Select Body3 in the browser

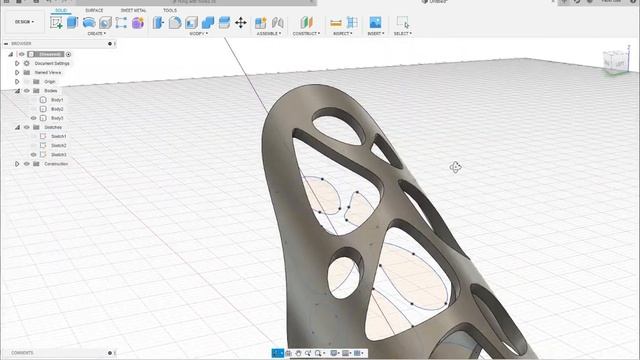(57, 118)
